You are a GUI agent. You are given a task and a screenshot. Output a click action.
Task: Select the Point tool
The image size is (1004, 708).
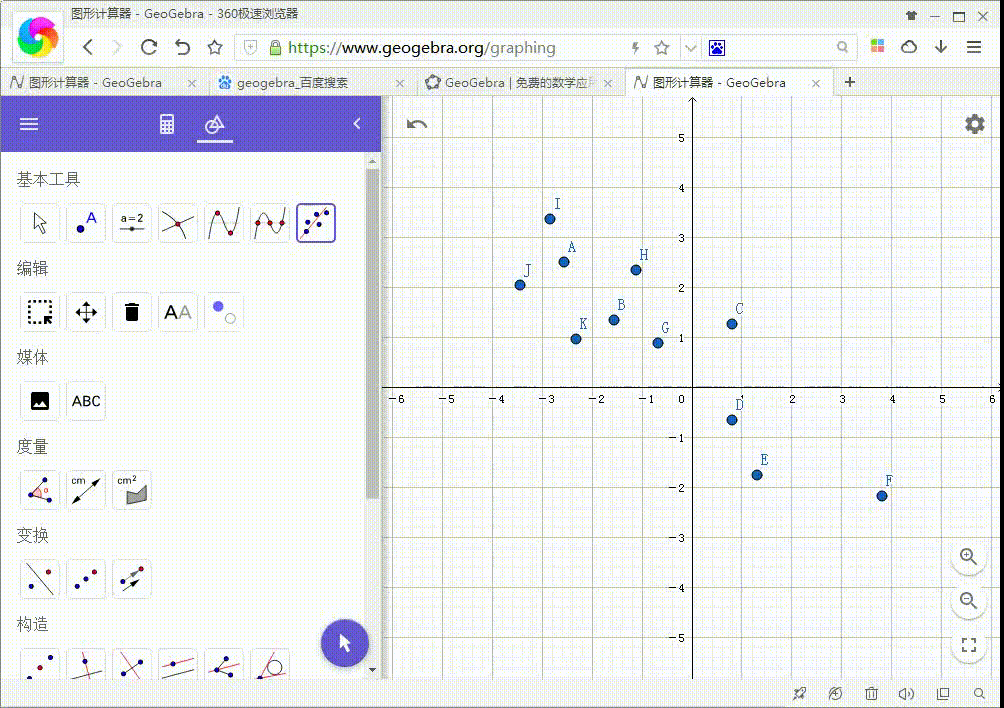click(x=86, y=223)
